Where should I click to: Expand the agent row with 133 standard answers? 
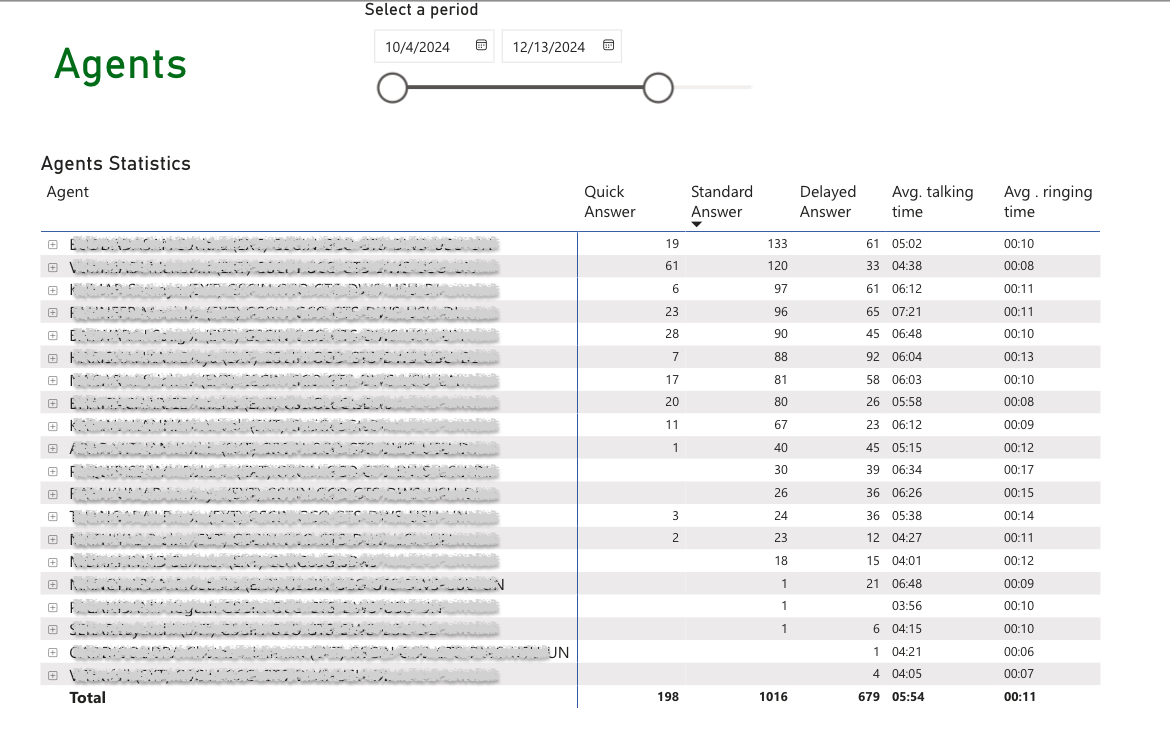[x=52, y=244]
